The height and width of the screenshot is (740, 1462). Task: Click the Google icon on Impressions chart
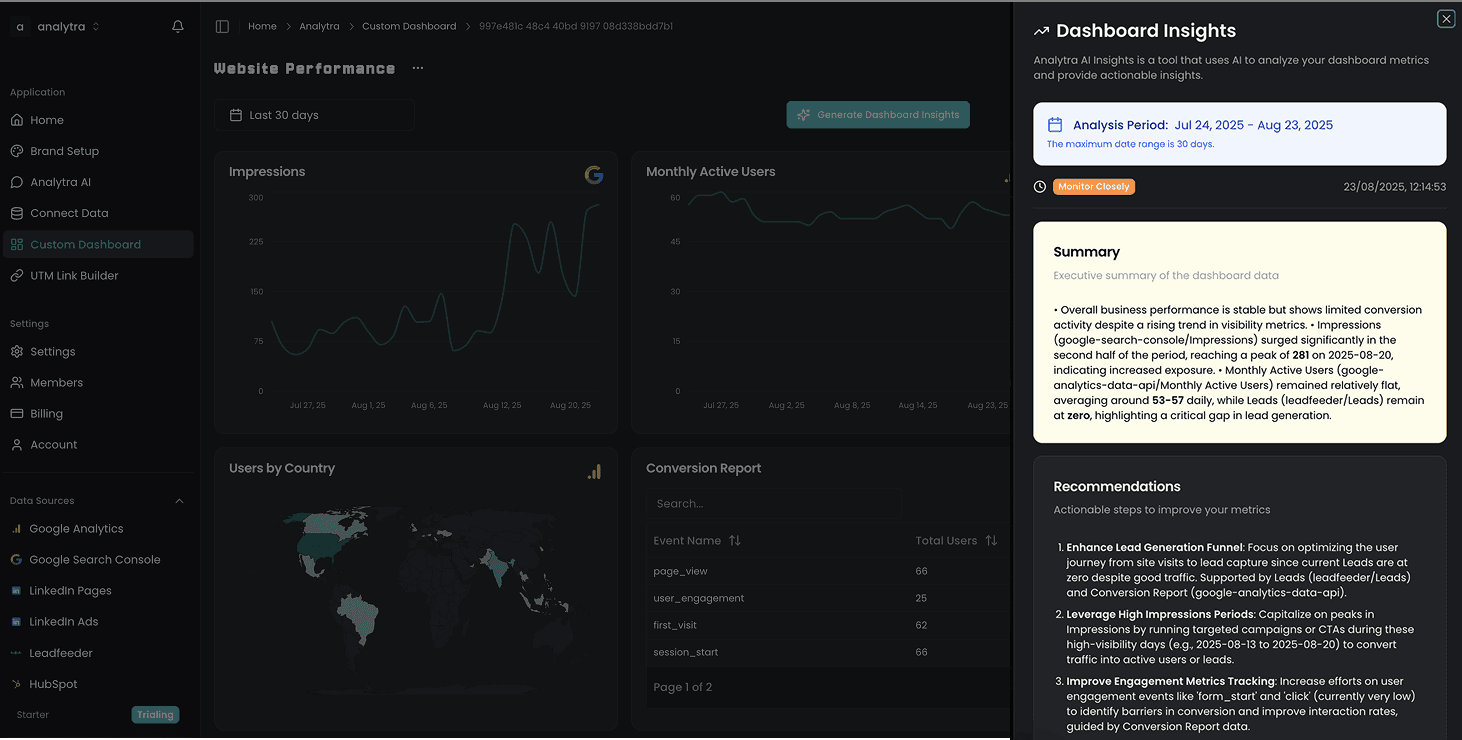coord(594,174)
